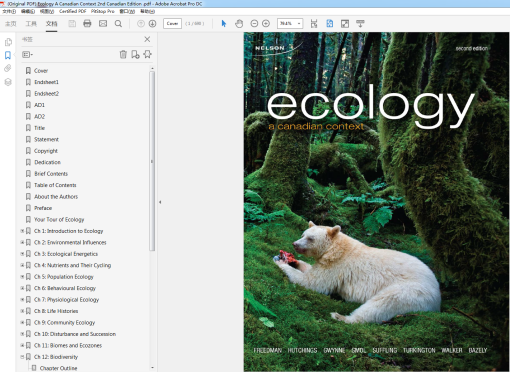Open the Find search magnifier tool
Screen dimensions: 510x372
(x=118, y=24)
